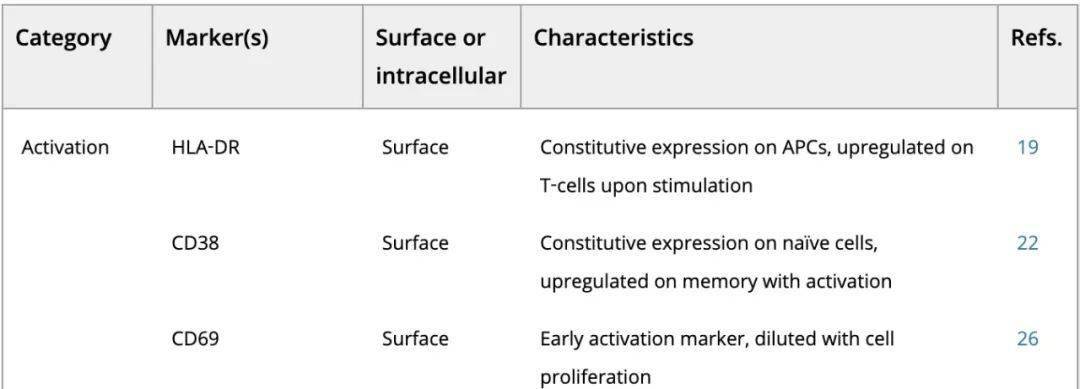Click 'upregulated on memory with activation' text
This screenshot has height=389, width=1080.
[716, 282]
